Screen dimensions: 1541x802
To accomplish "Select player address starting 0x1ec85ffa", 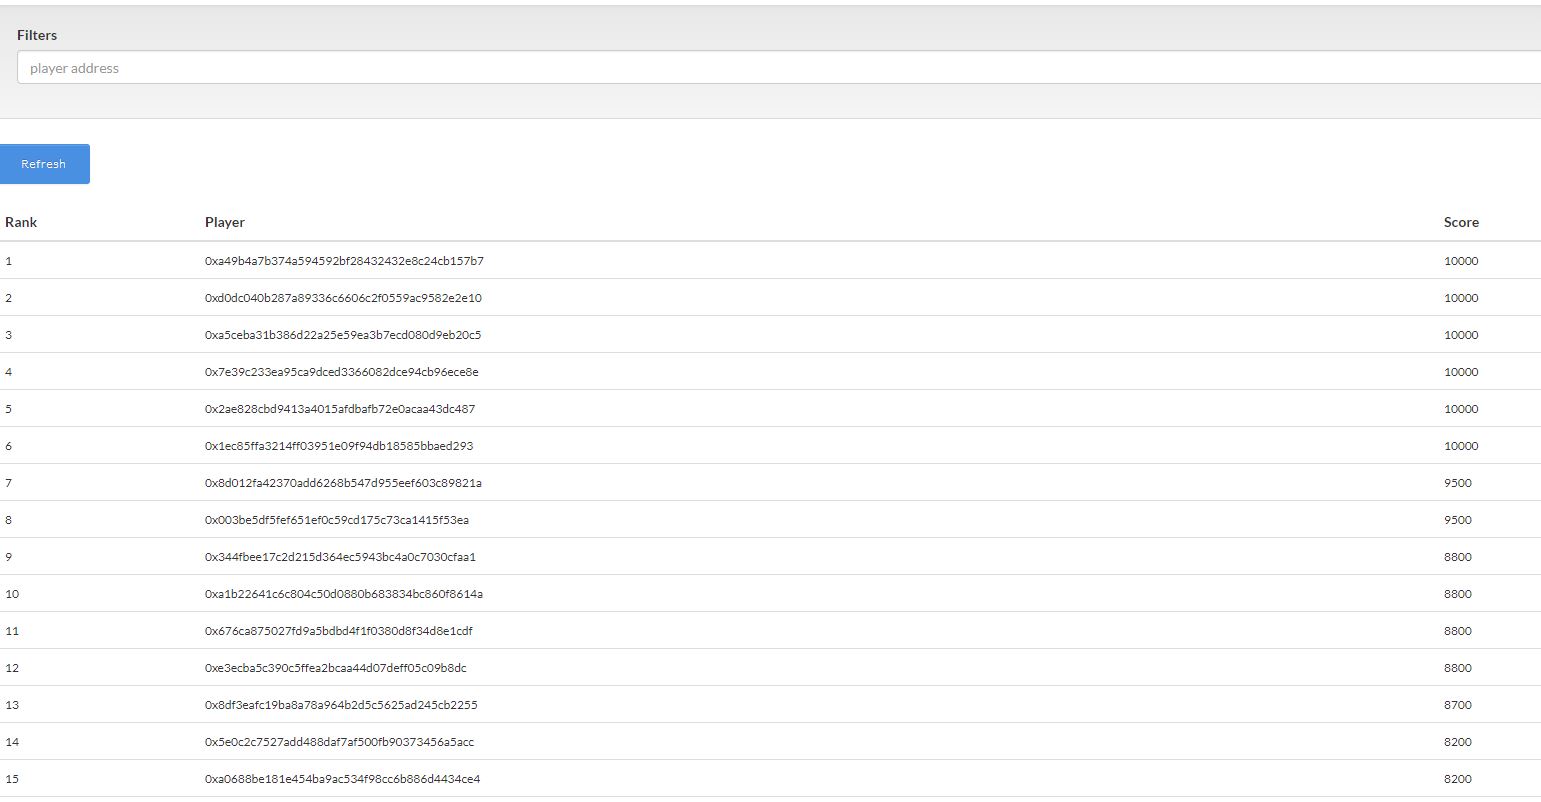I will pyautogui.click(x=339, y=446).
